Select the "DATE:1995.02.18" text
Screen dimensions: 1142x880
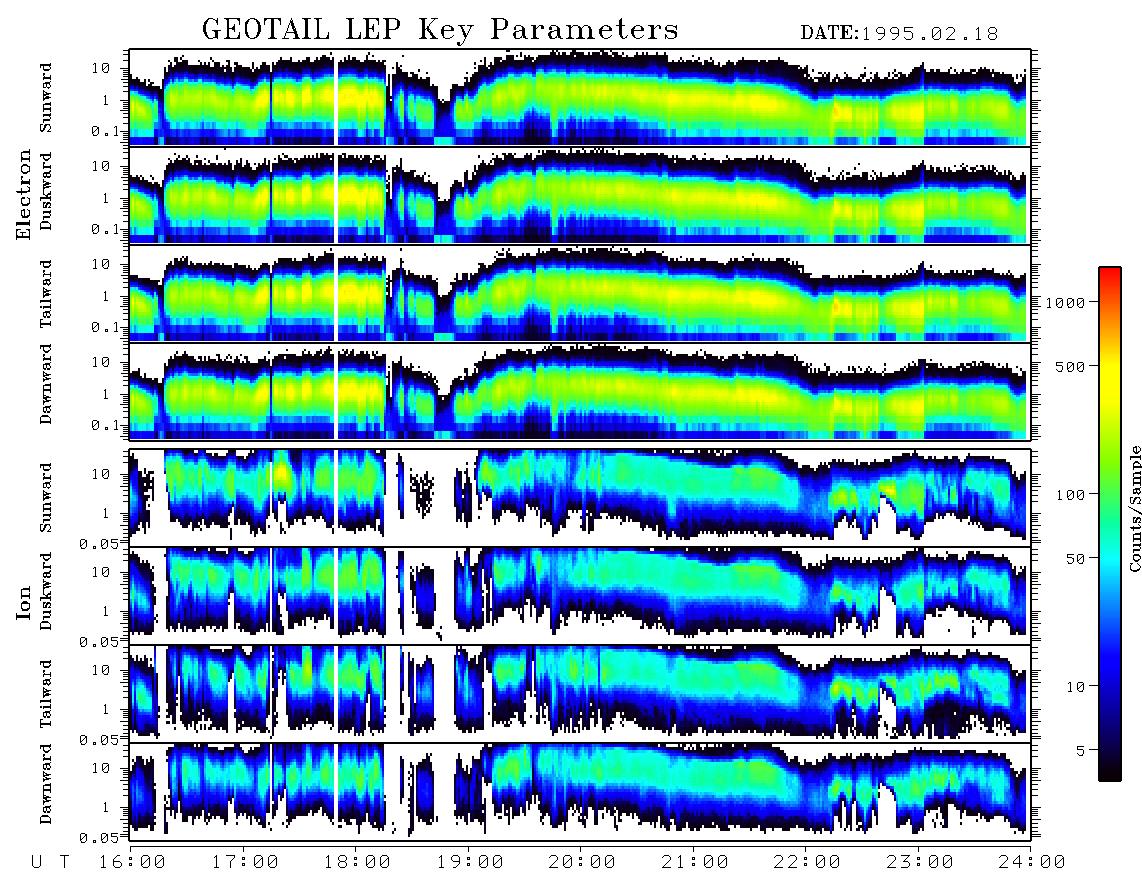point(899,34)
